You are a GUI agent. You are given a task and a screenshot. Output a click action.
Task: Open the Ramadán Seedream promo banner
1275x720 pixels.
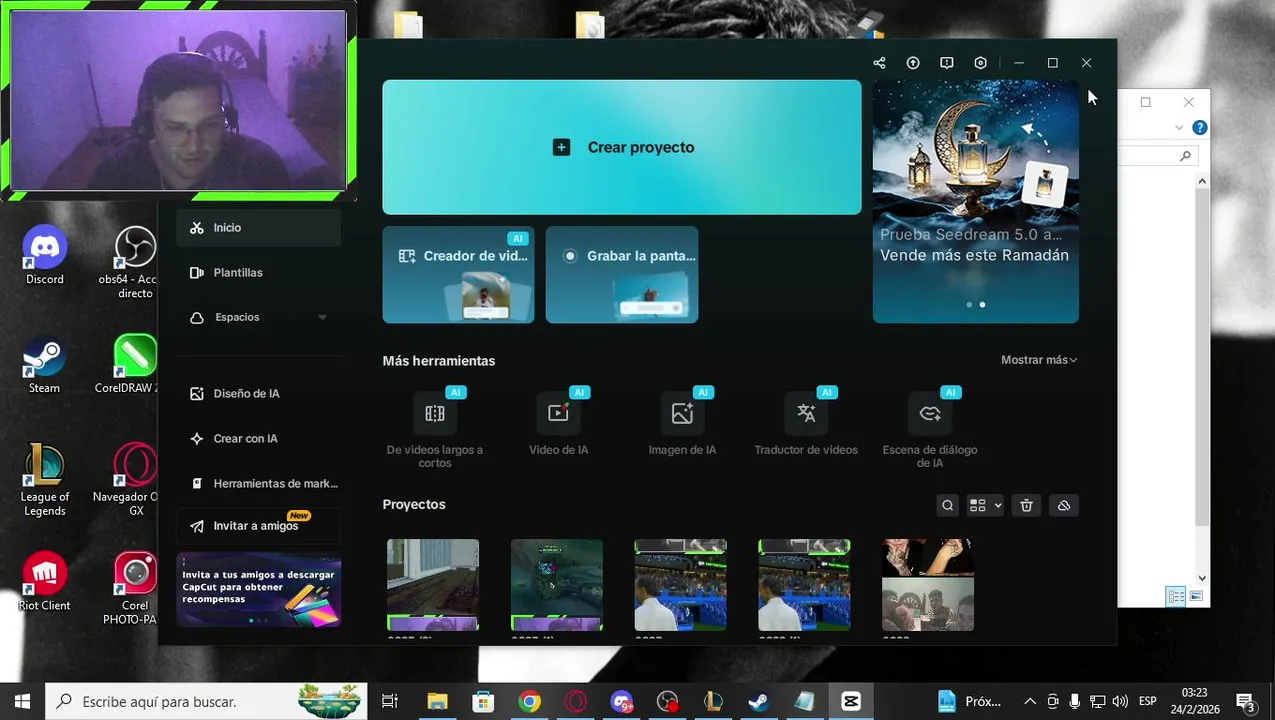pyautogui.click(x=976, y=202)
